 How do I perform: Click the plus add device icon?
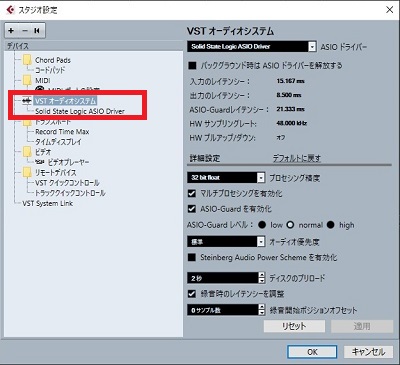point(11,31)
